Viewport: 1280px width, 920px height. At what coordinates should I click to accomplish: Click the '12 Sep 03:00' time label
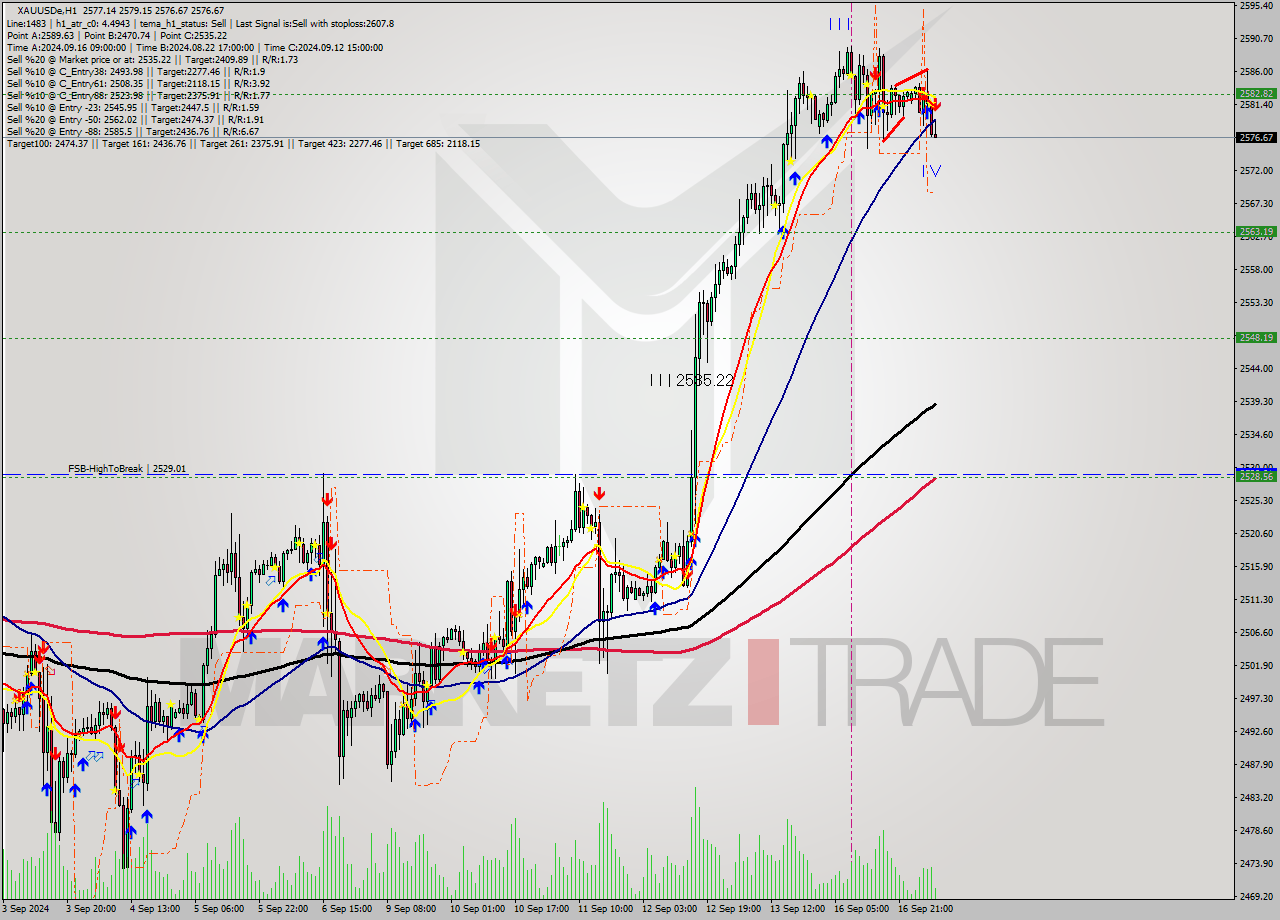[668, 909]
